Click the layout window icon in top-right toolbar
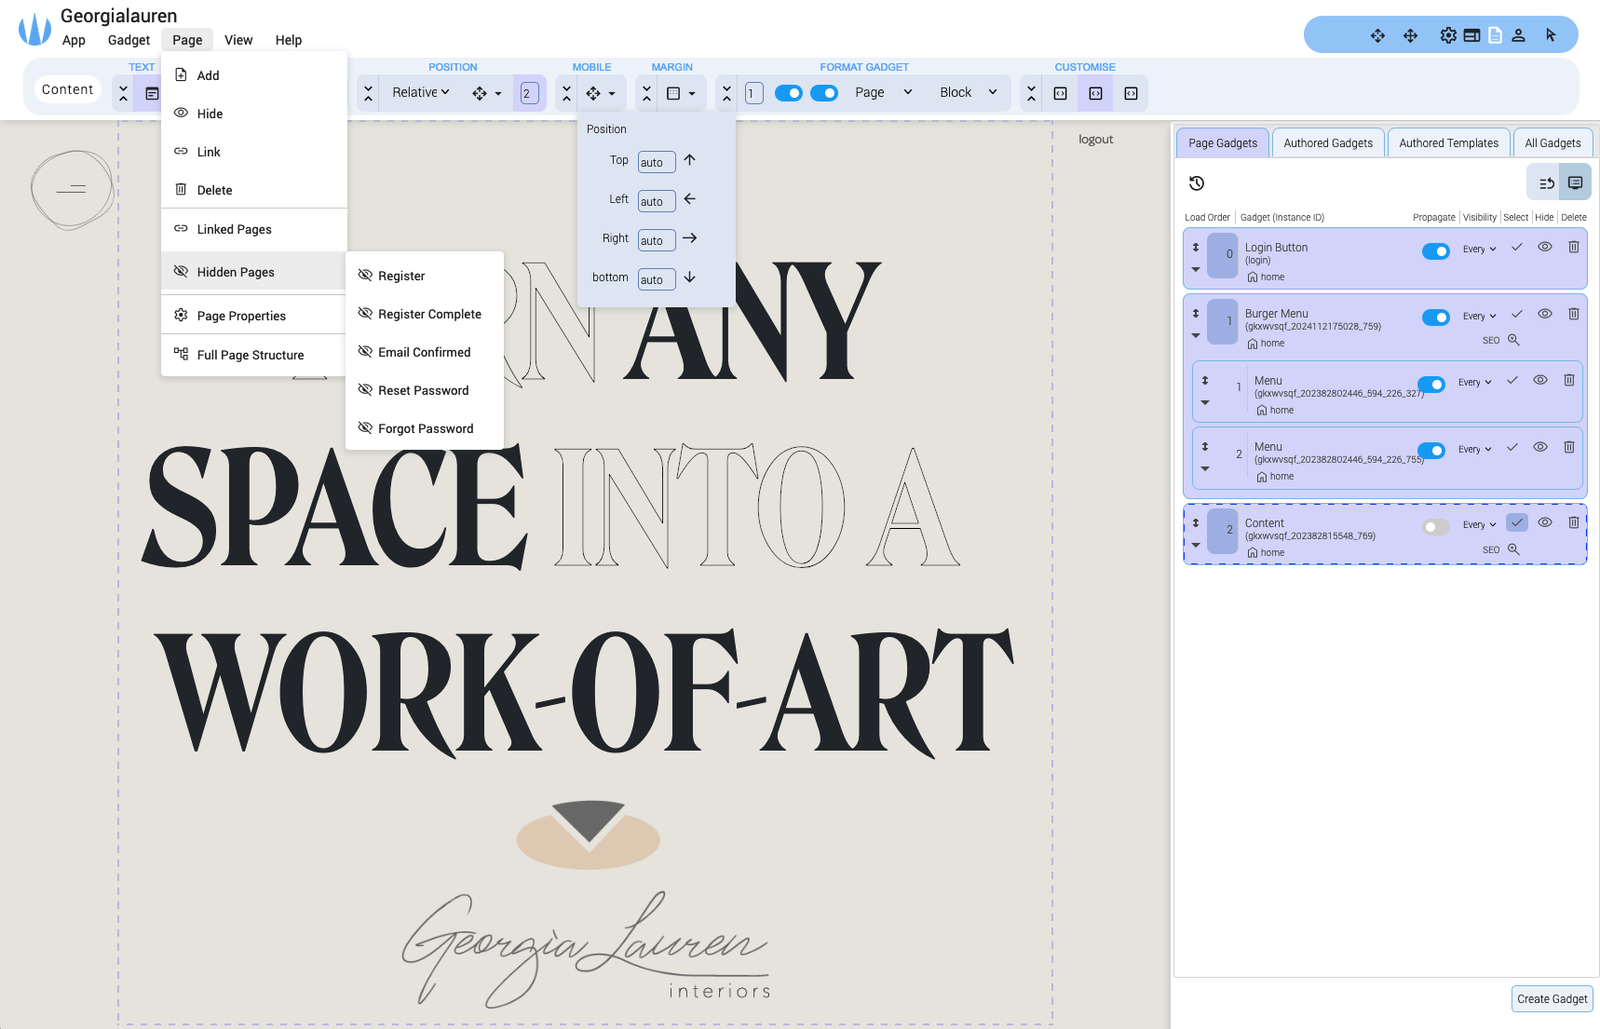Viewport: 1600px width, 1029px height. tap(1472, 35)
